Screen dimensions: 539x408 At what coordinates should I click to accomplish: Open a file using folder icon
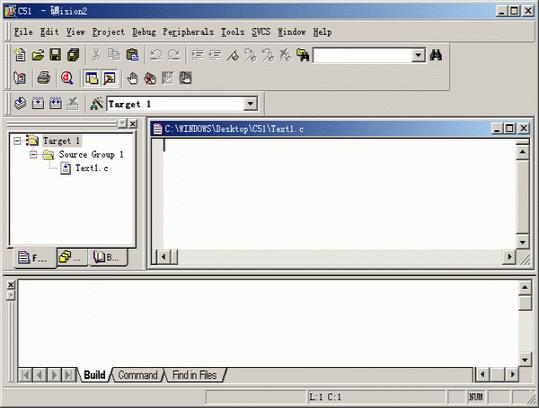(38, 55)
